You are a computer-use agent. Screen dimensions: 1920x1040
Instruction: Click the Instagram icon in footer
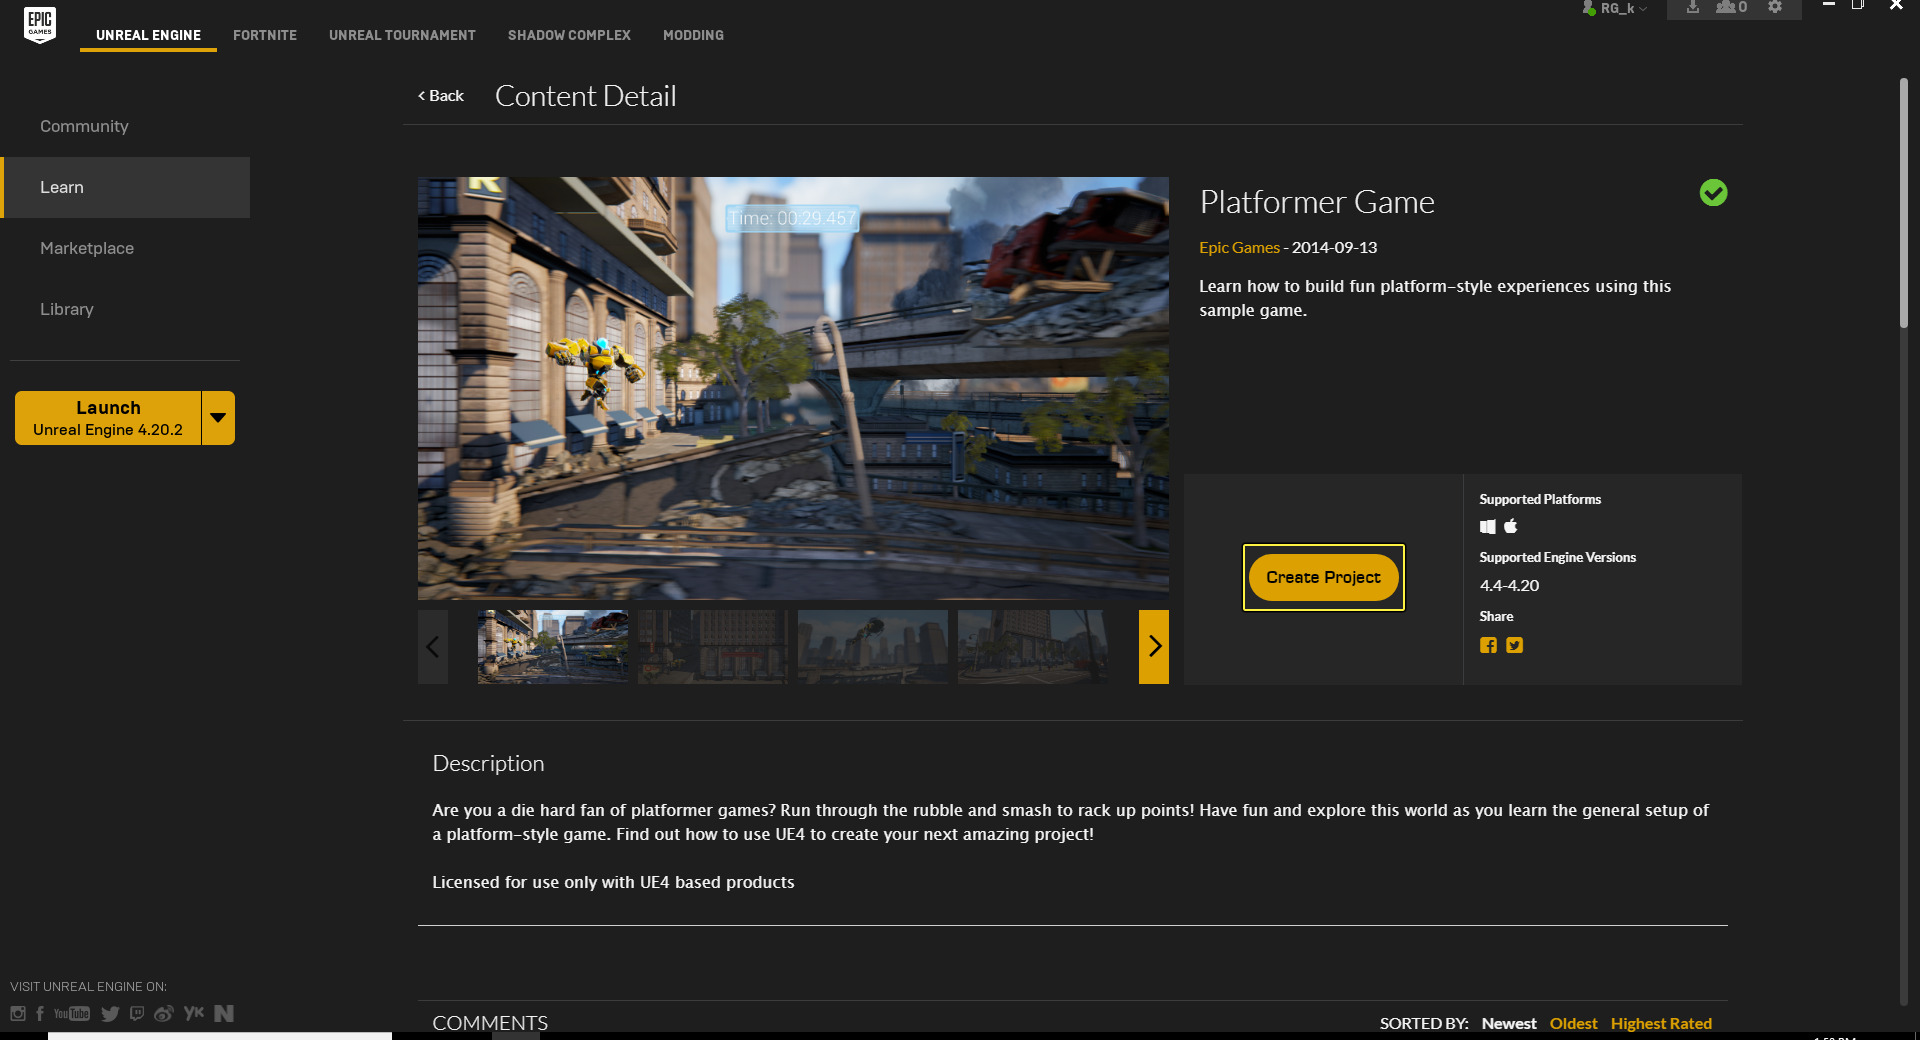(x=18, y=1014)
